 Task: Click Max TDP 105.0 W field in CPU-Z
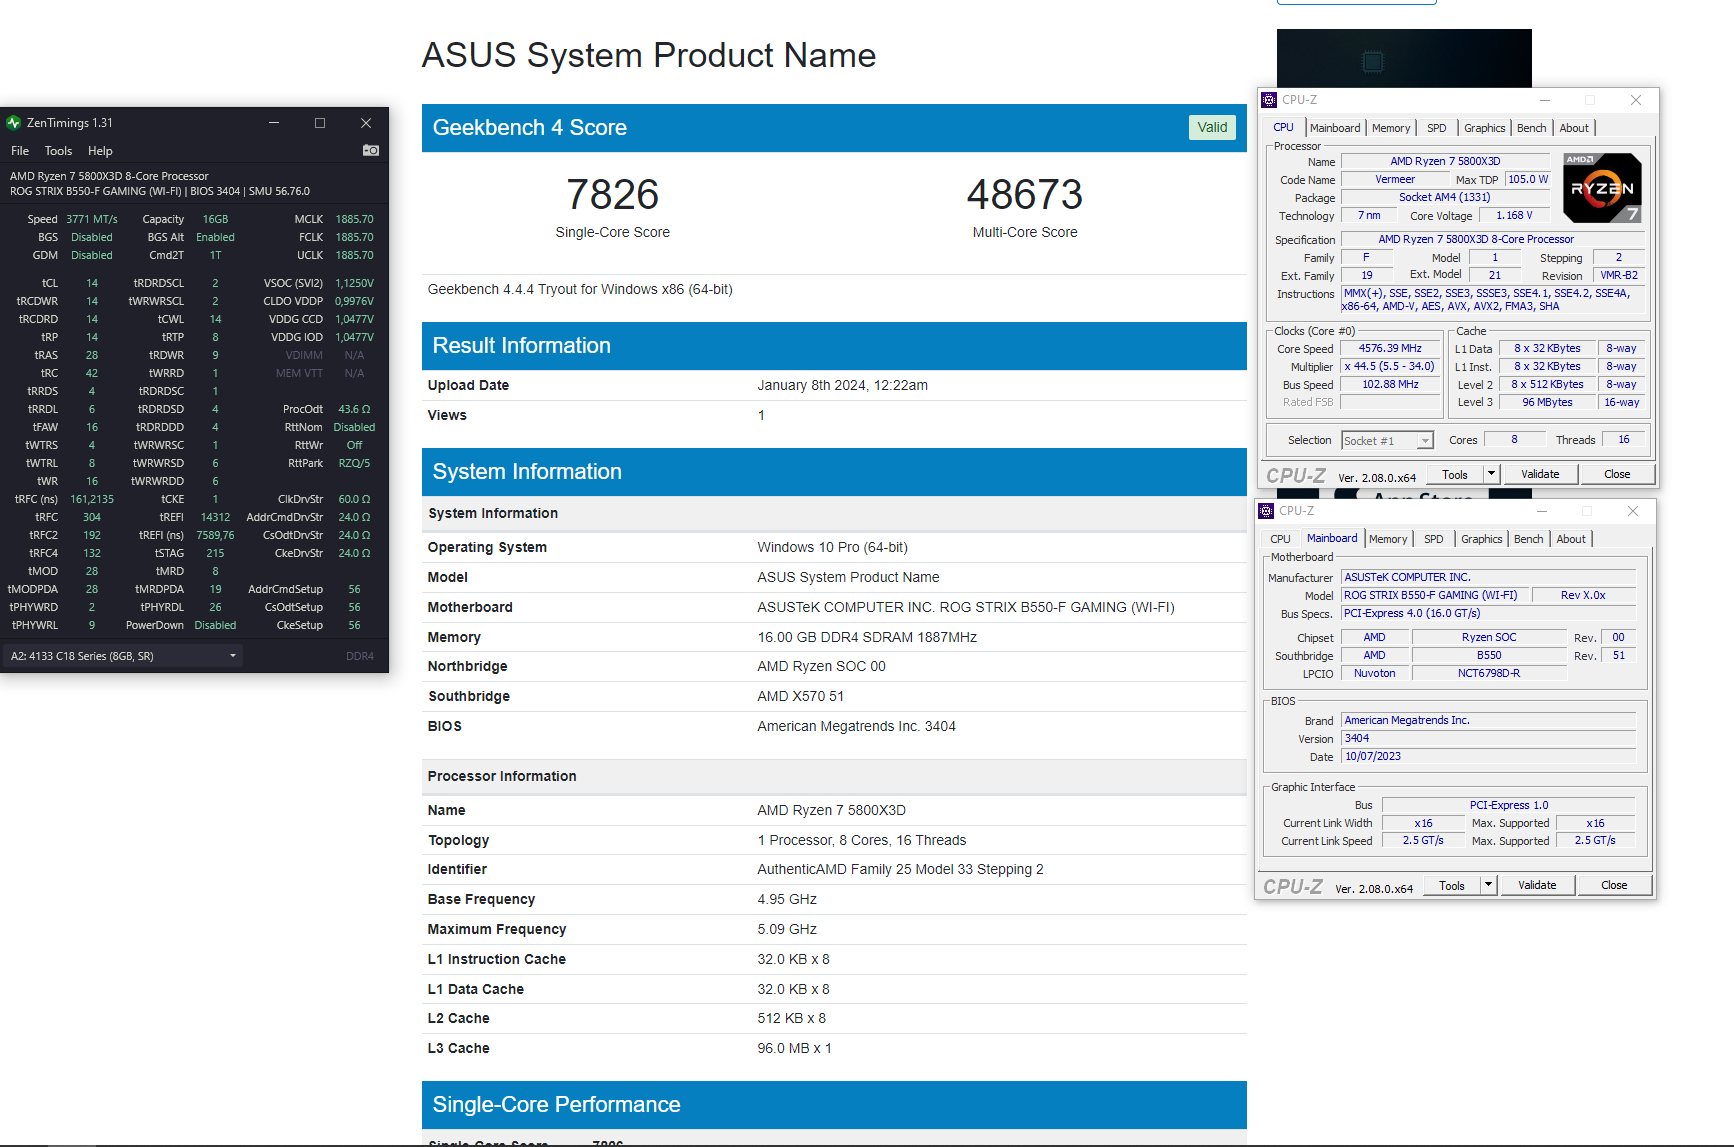[x=1528, y=180]
